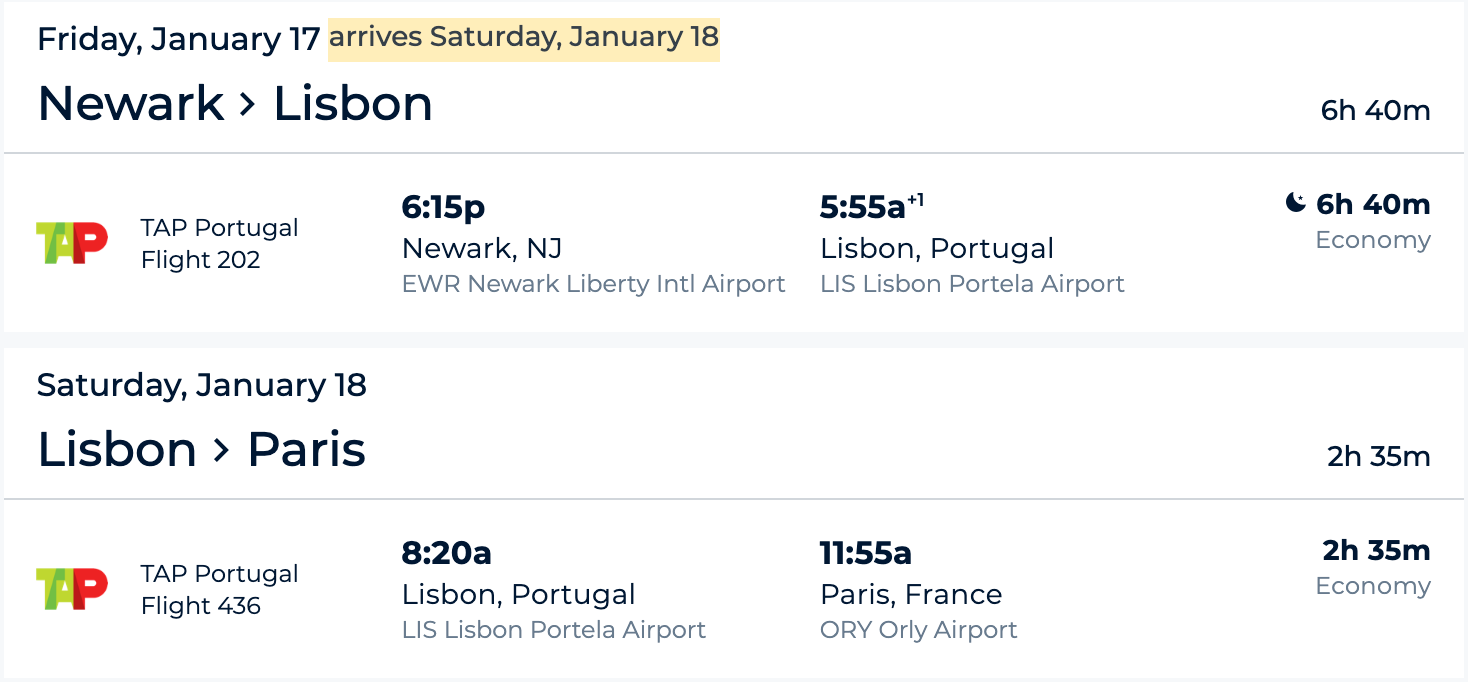Click the 8:20a Lisbon departure time
Screen dimensions: 1468x682
(446, 553)
